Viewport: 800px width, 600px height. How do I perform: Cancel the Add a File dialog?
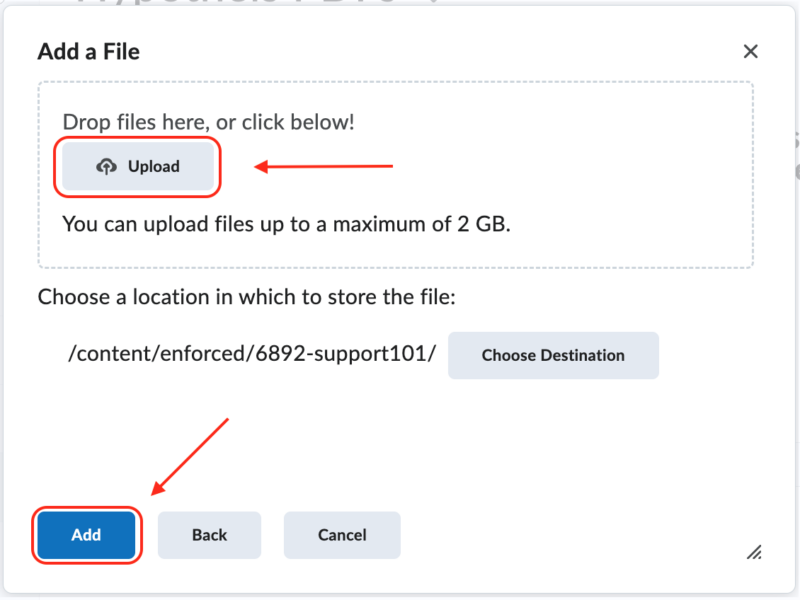click(342, 535)
